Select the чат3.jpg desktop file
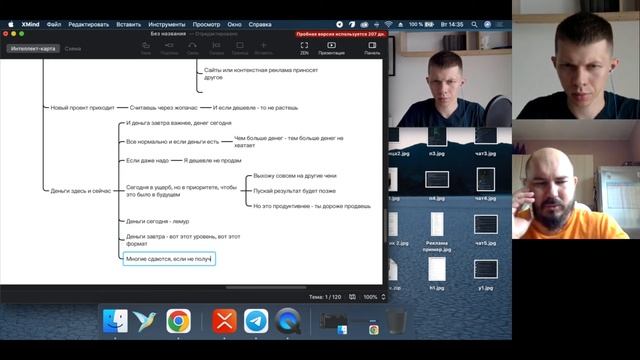The width and height of the screenshot is (640, 360). click(x=485, y=141)
